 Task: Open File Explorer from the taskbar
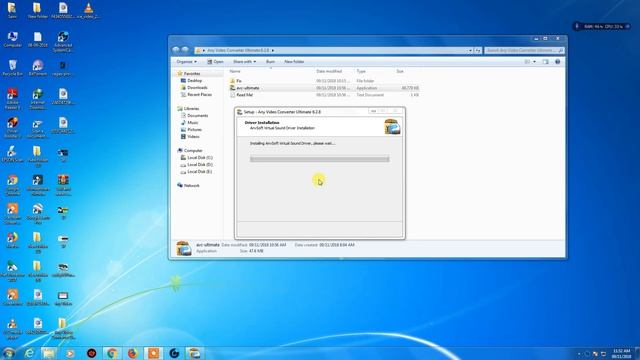coord(49,353)
